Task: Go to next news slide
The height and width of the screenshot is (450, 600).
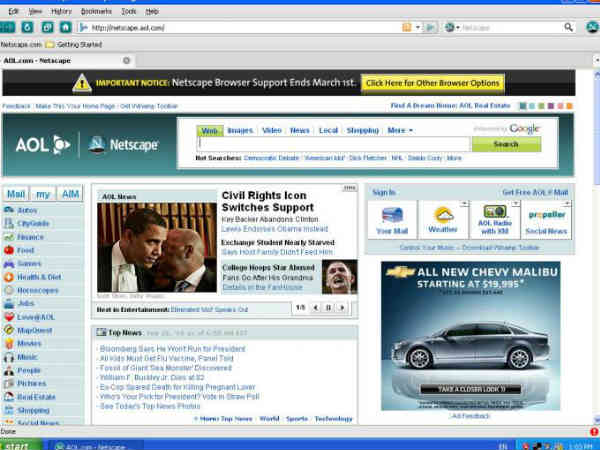Action: click(x=340, y=307)
